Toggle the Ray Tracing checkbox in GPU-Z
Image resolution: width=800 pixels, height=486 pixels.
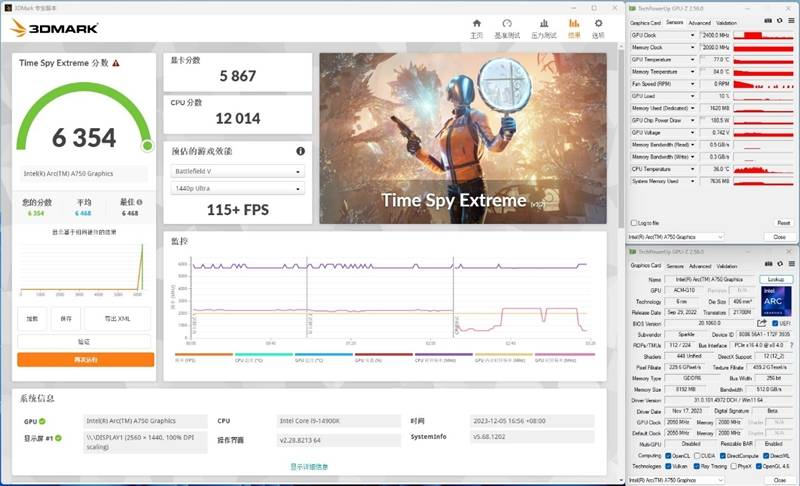point(694,465)
